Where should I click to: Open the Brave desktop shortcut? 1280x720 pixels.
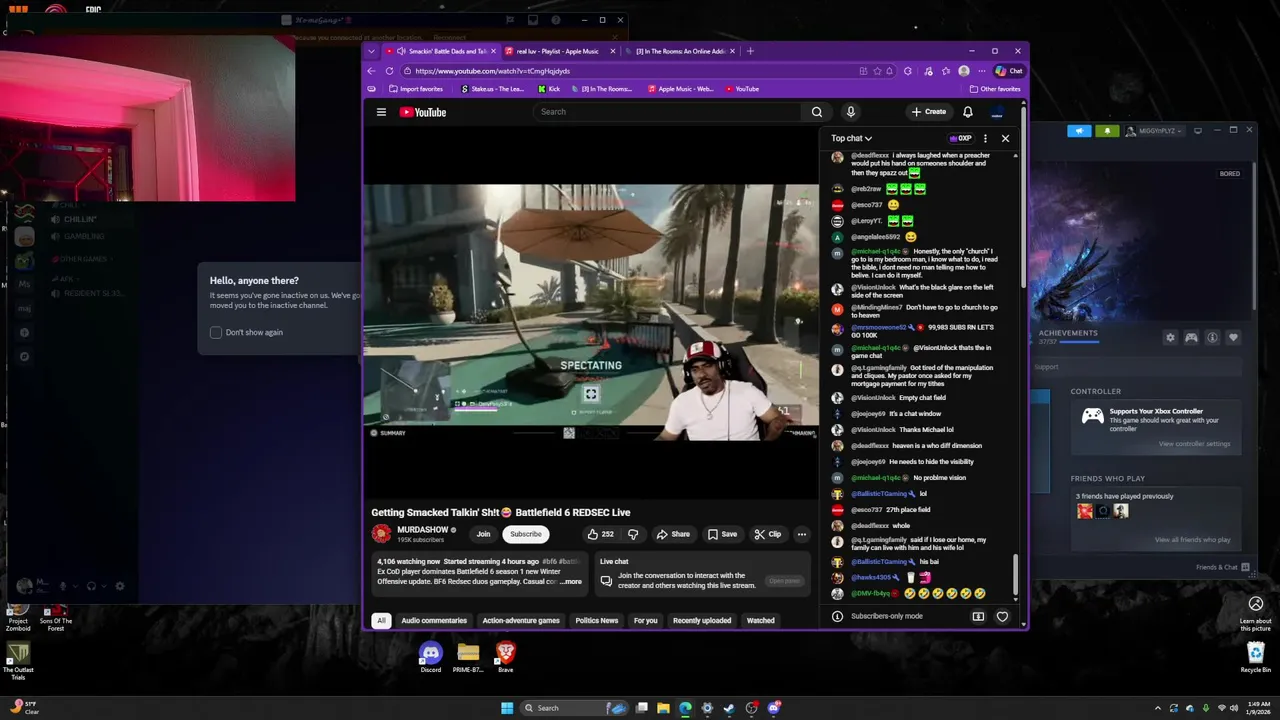coord(506,657)
